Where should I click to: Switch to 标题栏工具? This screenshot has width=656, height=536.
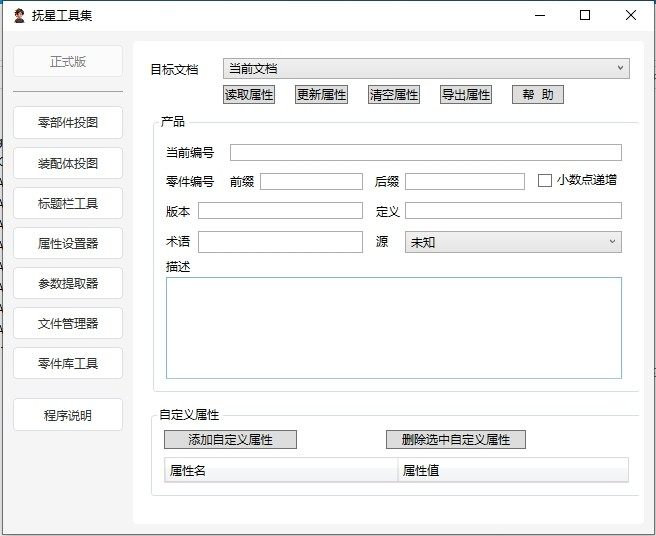pyautogui.click(x=68, y=203)
